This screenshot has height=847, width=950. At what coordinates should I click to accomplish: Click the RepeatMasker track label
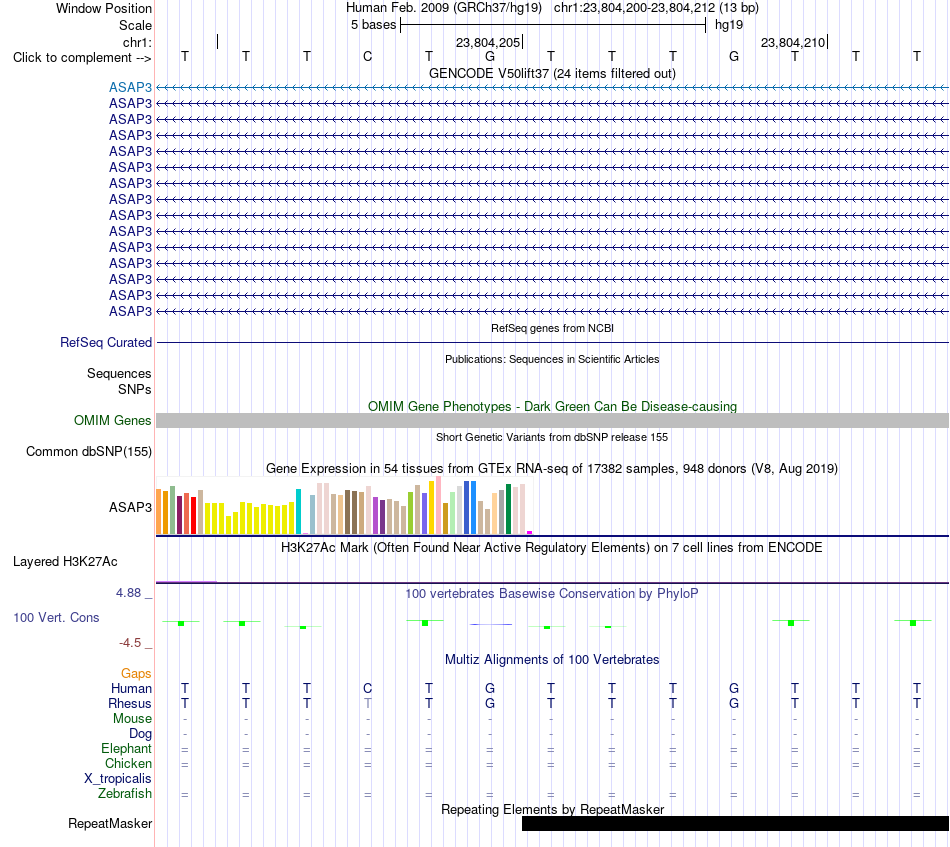110,824
